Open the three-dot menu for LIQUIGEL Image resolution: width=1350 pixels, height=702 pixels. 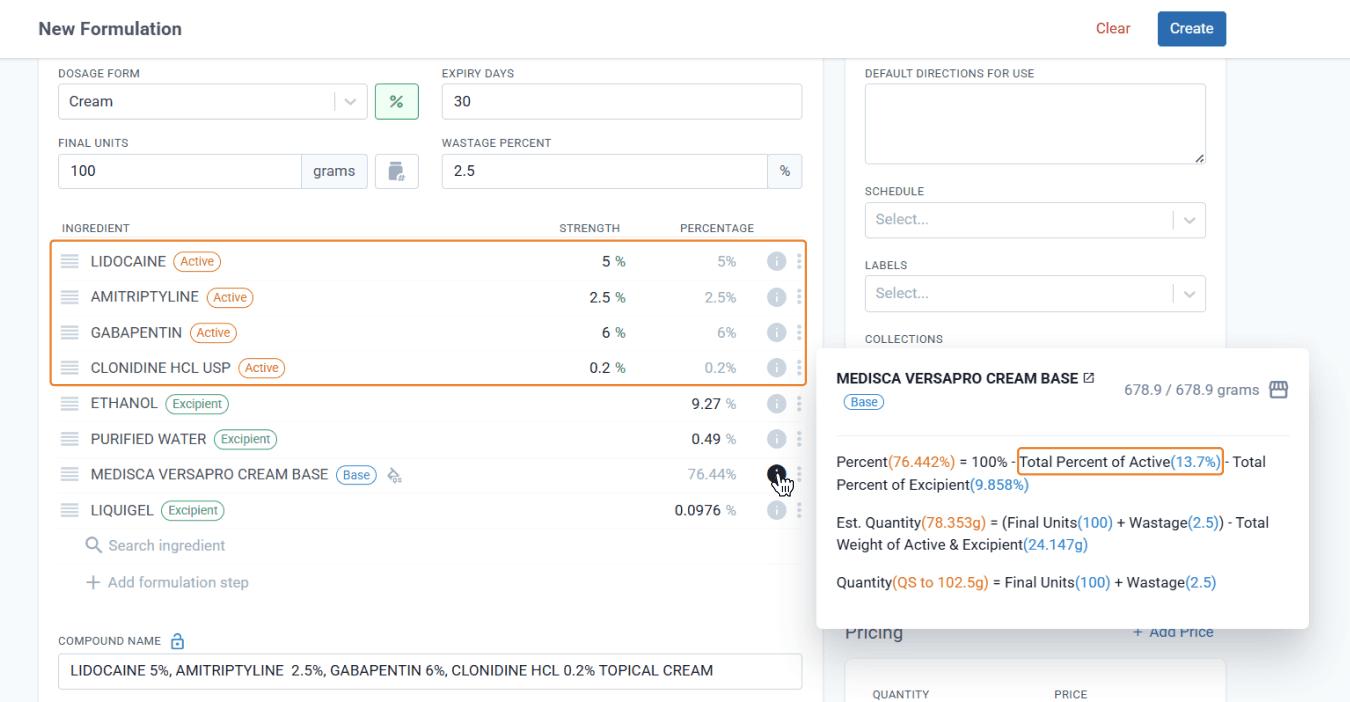(799, 510)
